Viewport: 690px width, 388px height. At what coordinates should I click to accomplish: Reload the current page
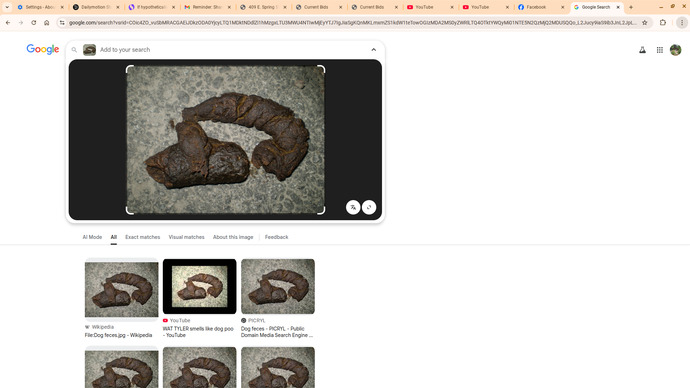coord(33,22)
